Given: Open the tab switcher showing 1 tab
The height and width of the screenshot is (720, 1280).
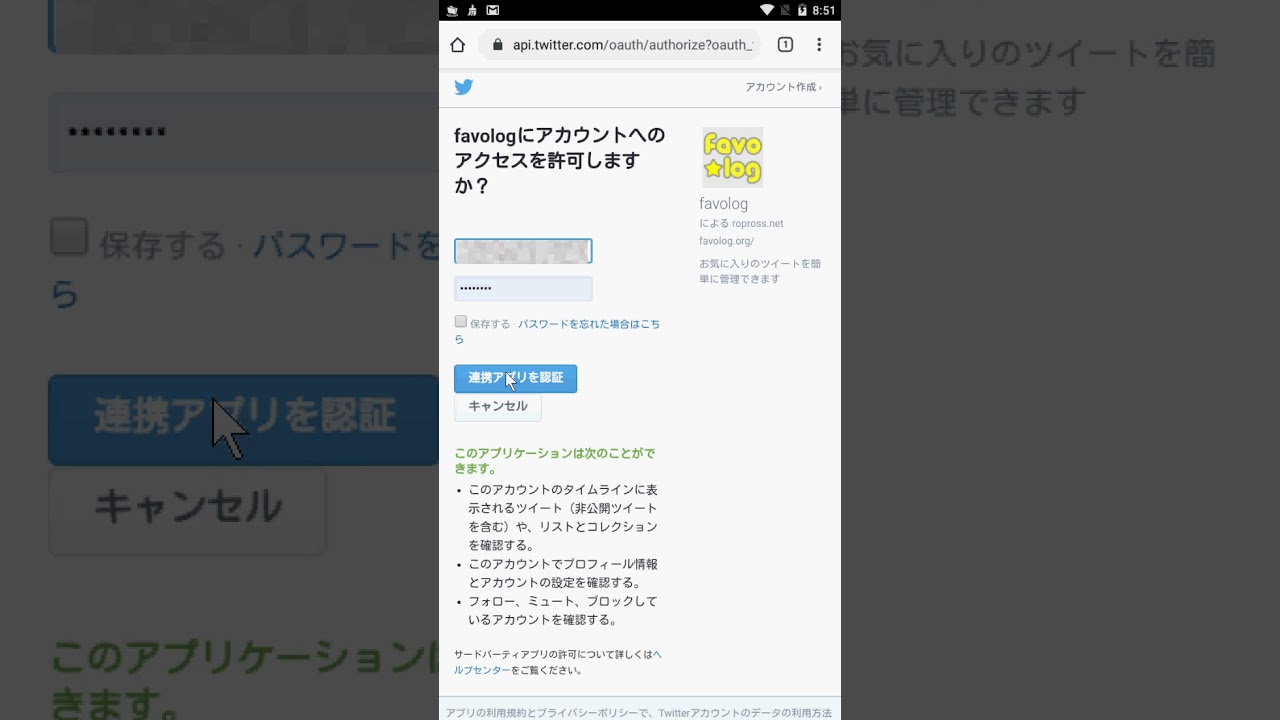Looking at the screenshot, I should point(785,45).
